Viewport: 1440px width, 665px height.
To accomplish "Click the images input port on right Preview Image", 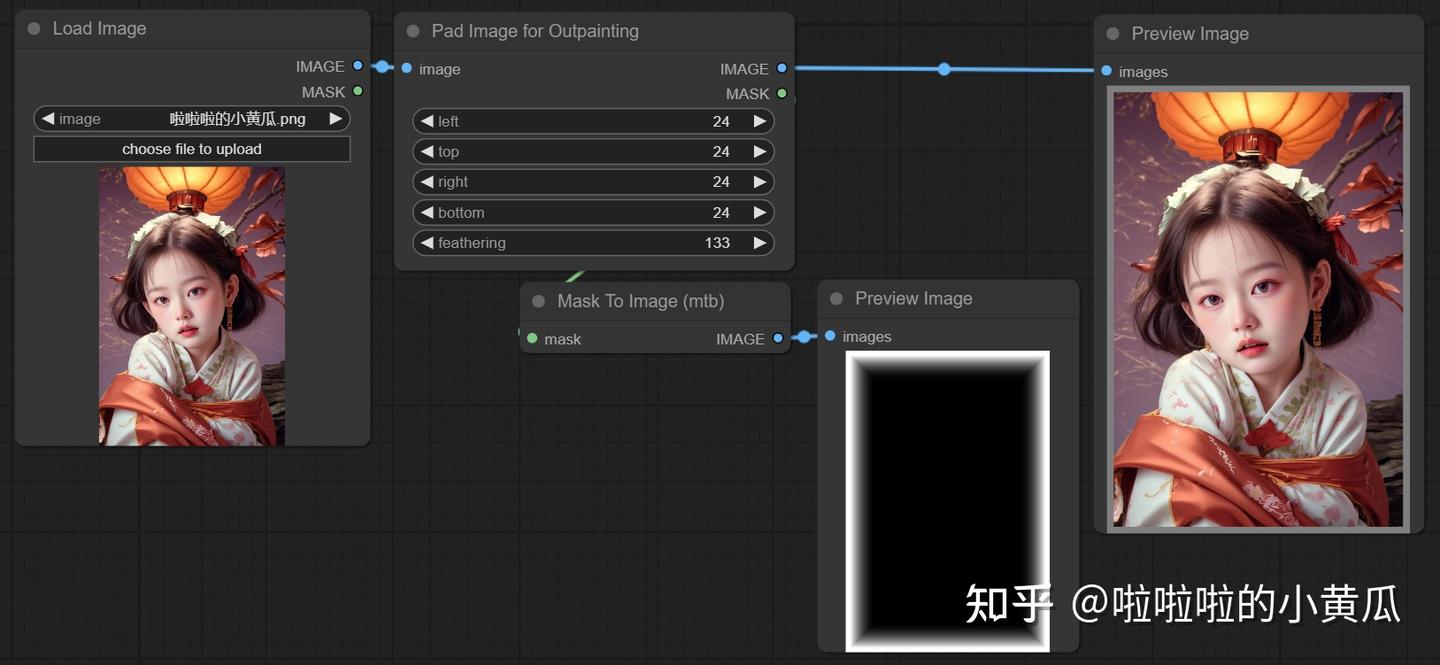I will tap(1105, 71).
